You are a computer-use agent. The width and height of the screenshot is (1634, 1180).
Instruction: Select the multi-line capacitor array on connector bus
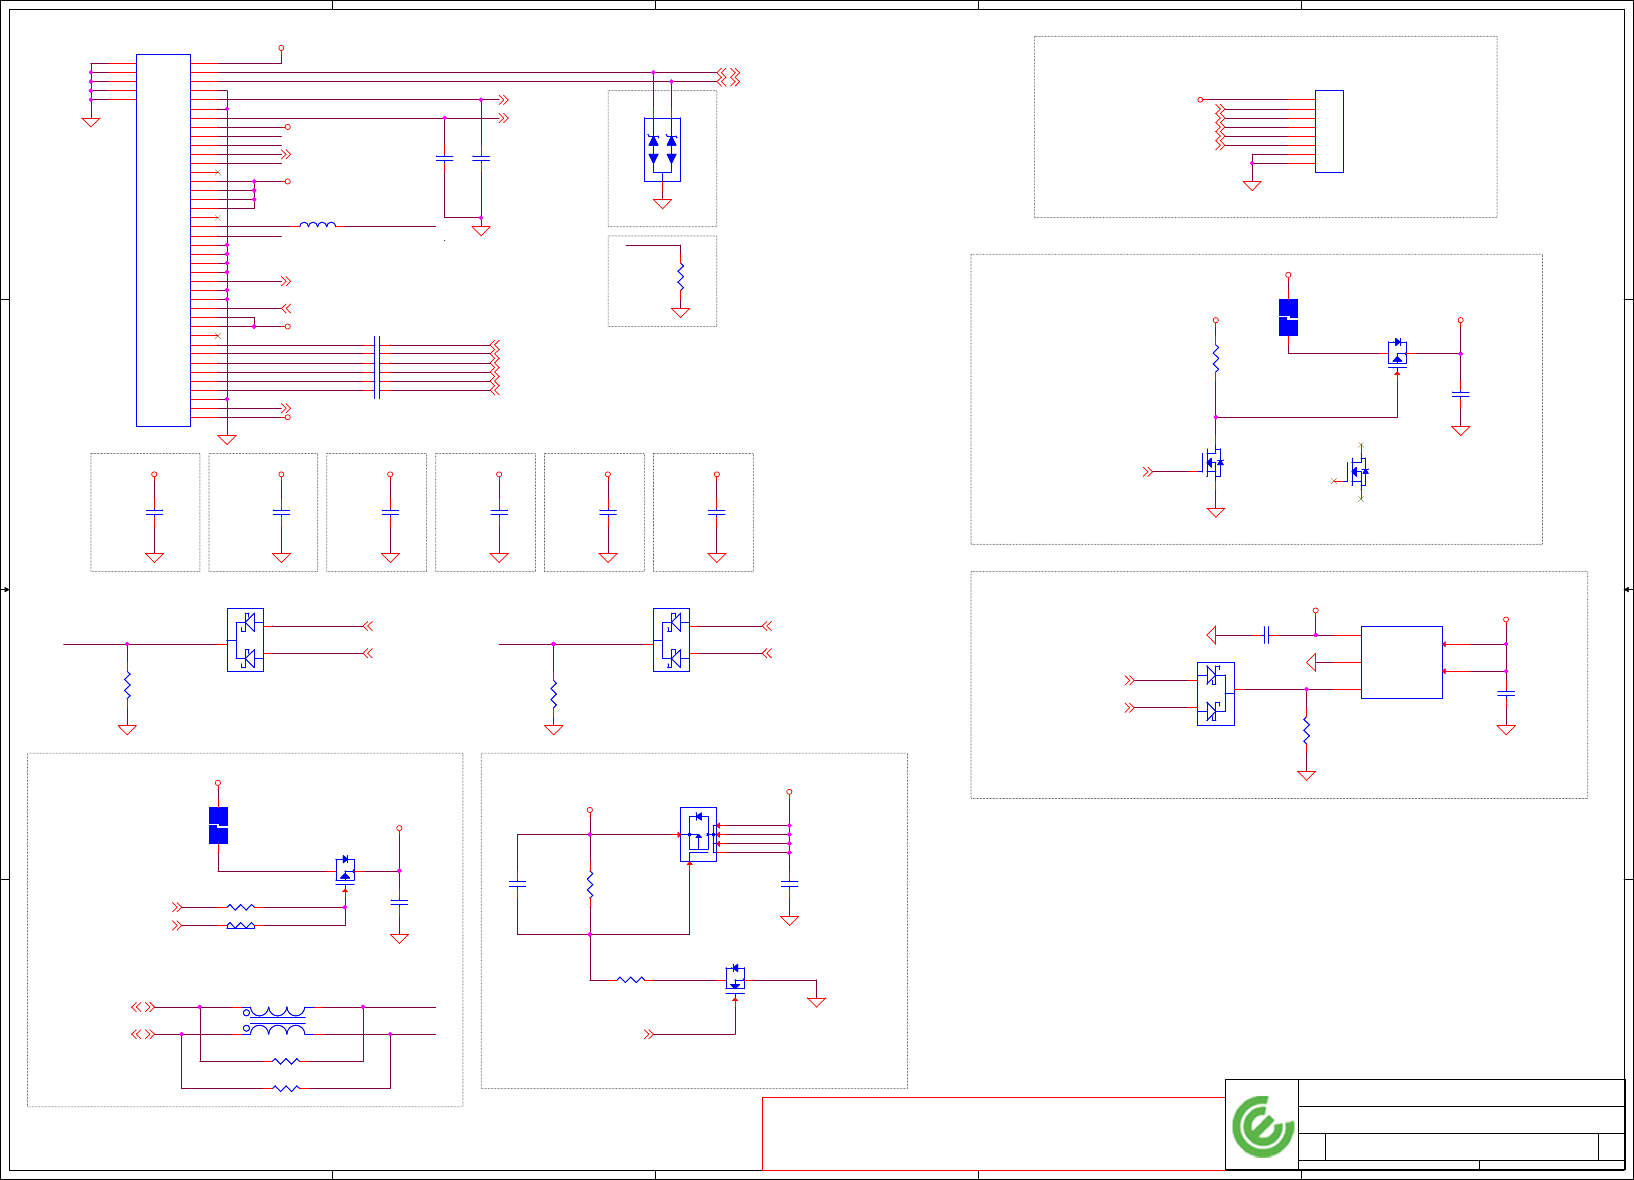(x=377, y=367)
